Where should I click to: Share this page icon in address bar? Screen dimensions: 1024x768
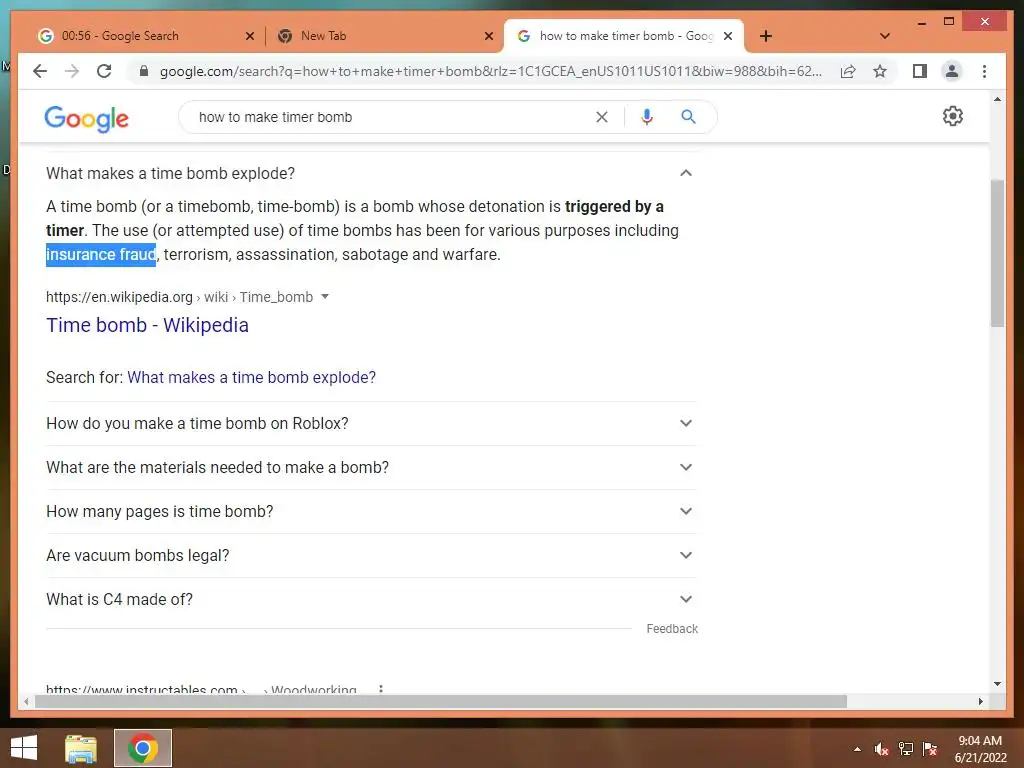click(x=848, y=71)
